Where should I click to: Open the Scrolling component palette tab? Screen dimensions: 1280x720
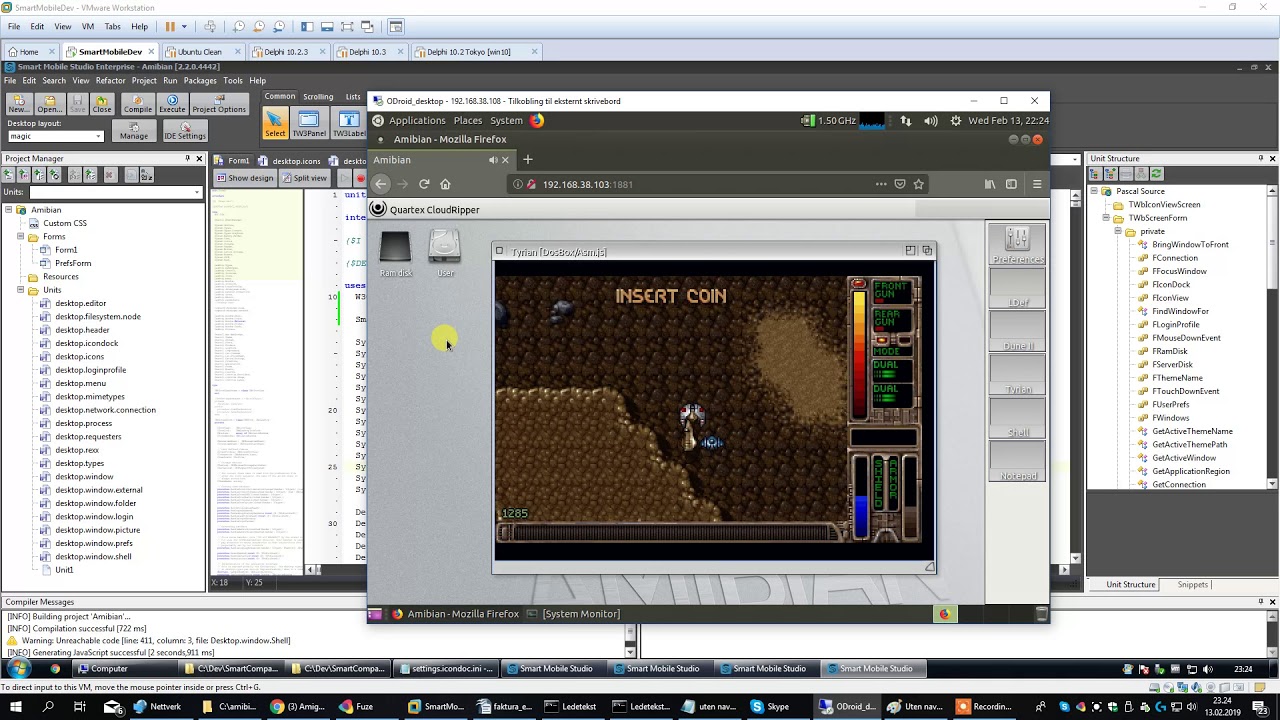pyautogui.click(x=318, y=97)
